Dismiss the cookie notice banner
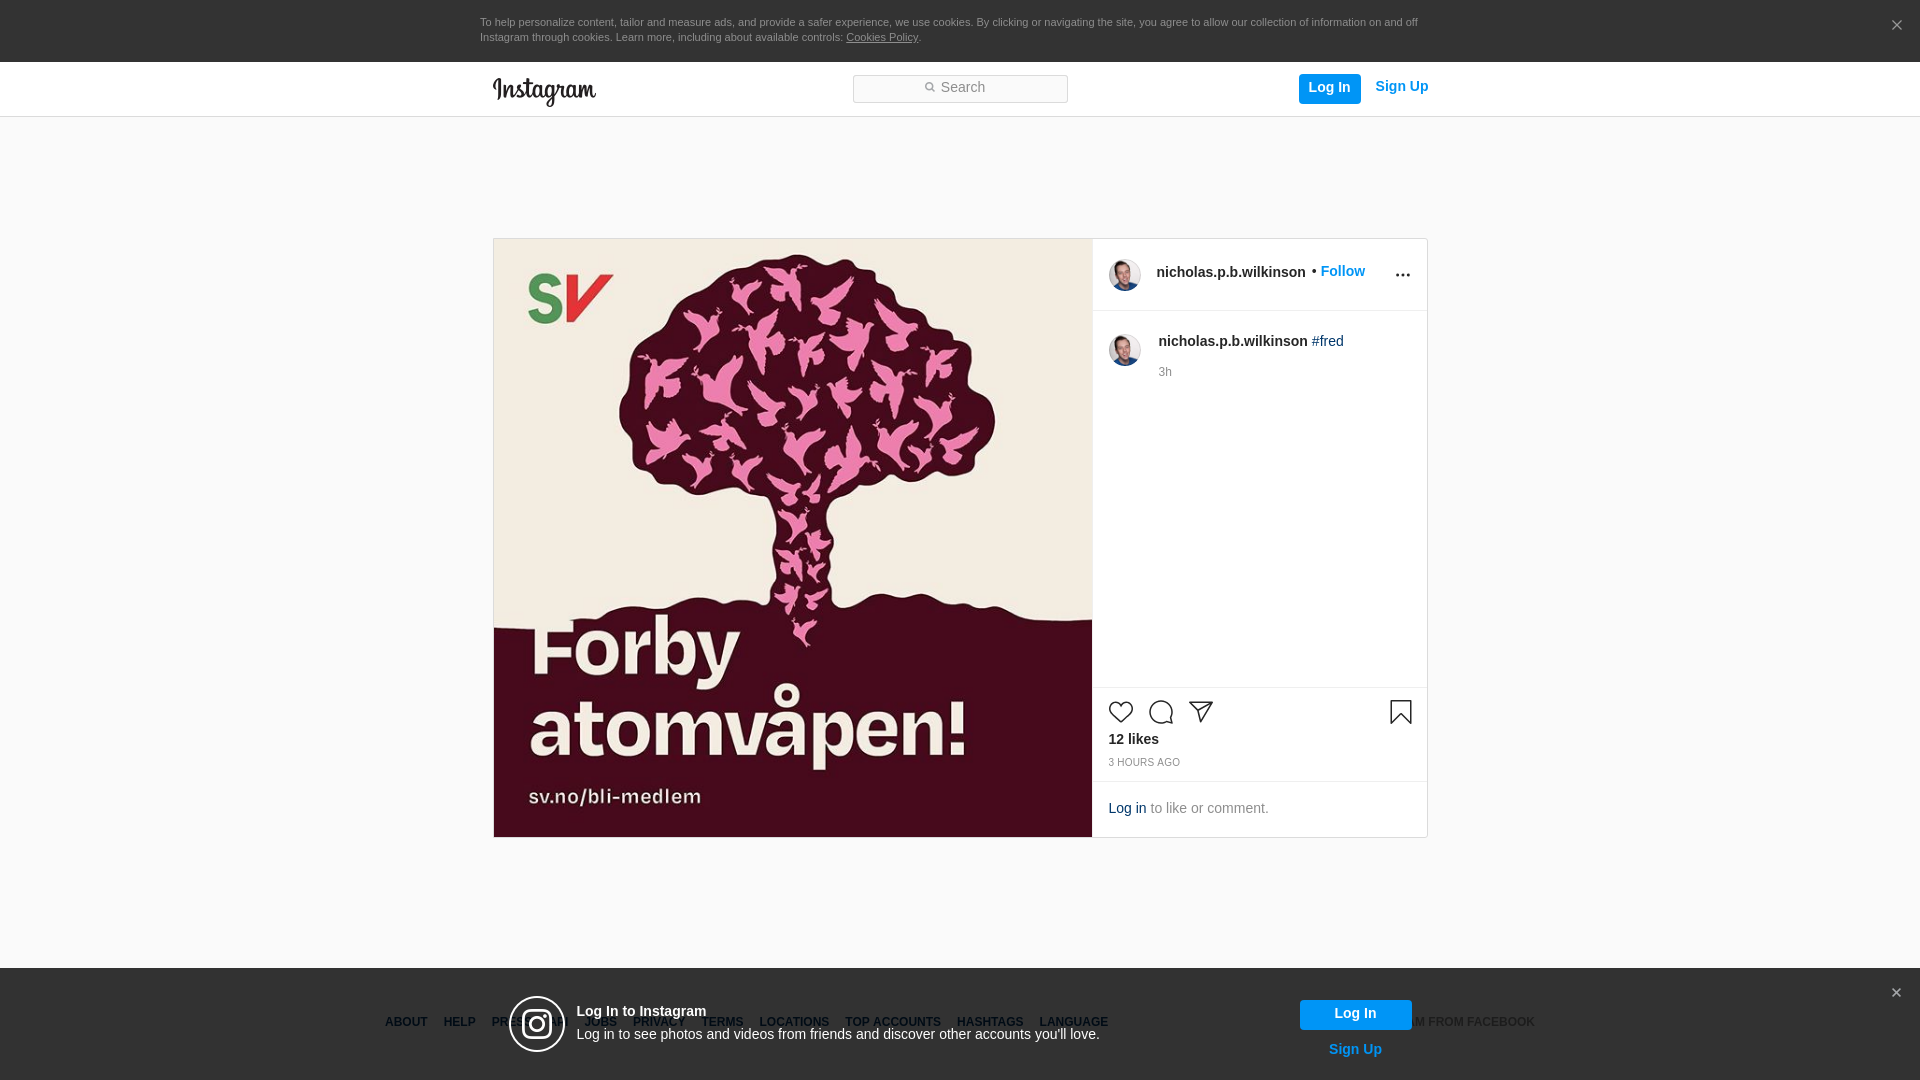 coord(1896,26)
